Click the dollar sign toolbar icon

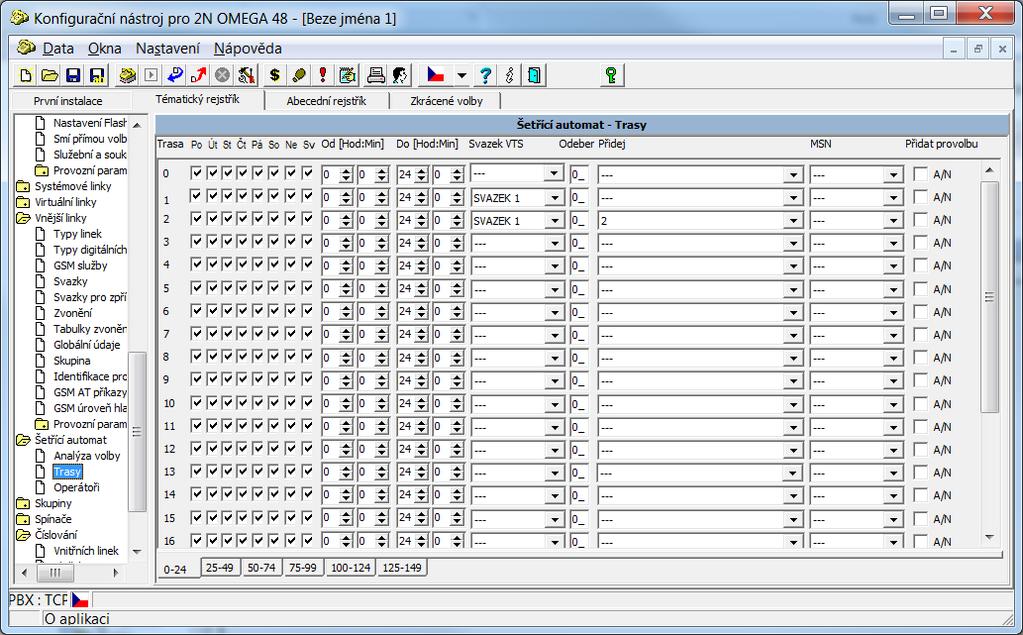[x=275, y=75]
